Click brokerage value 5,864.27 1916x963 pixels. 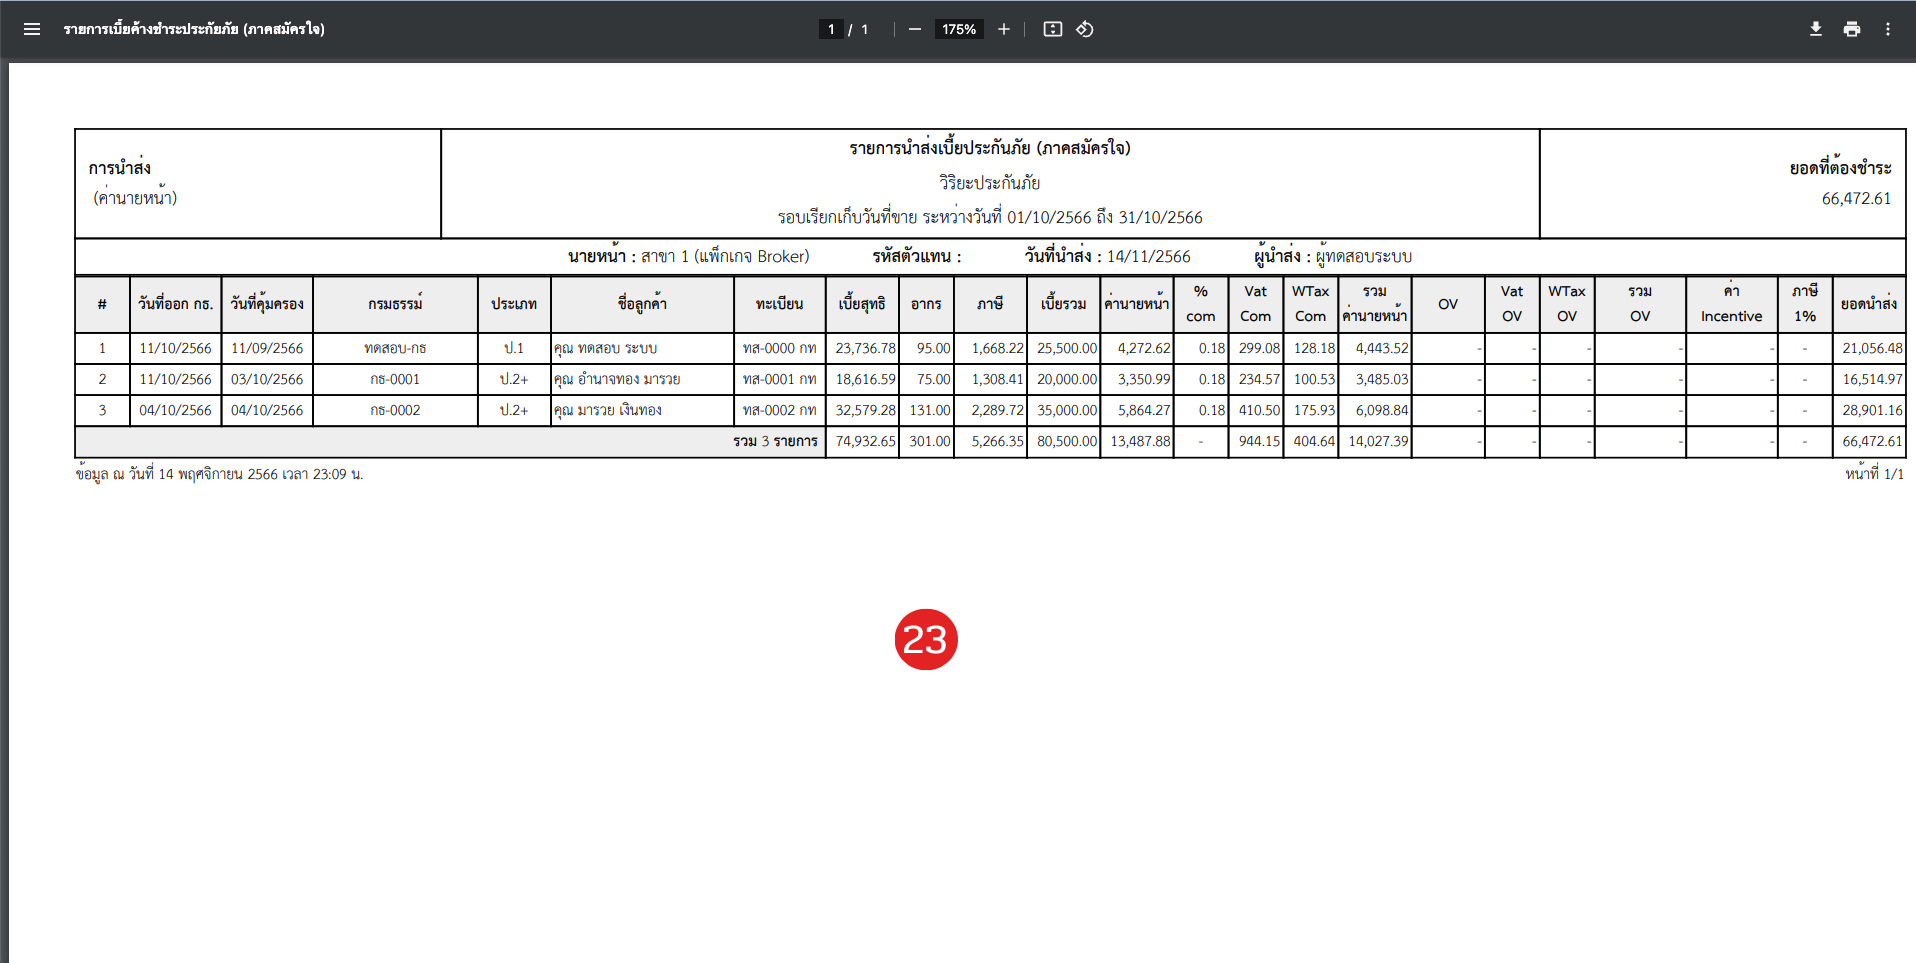coord(1144,410)
